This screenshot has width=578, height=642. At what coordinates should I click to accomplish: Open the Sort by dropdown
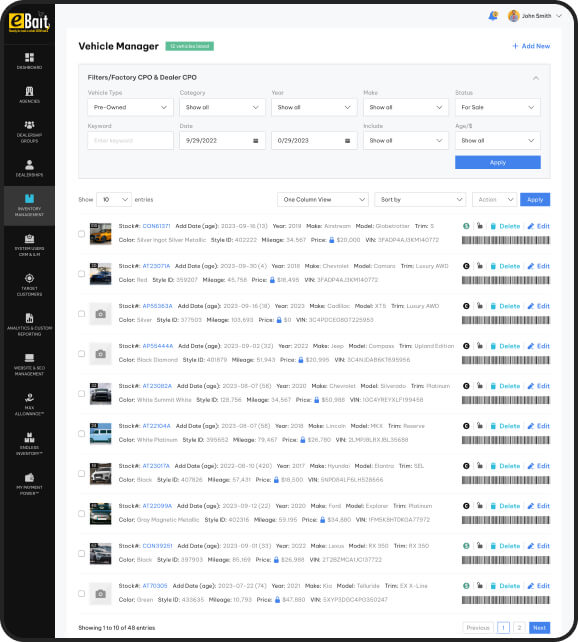[x=420, y=199]
